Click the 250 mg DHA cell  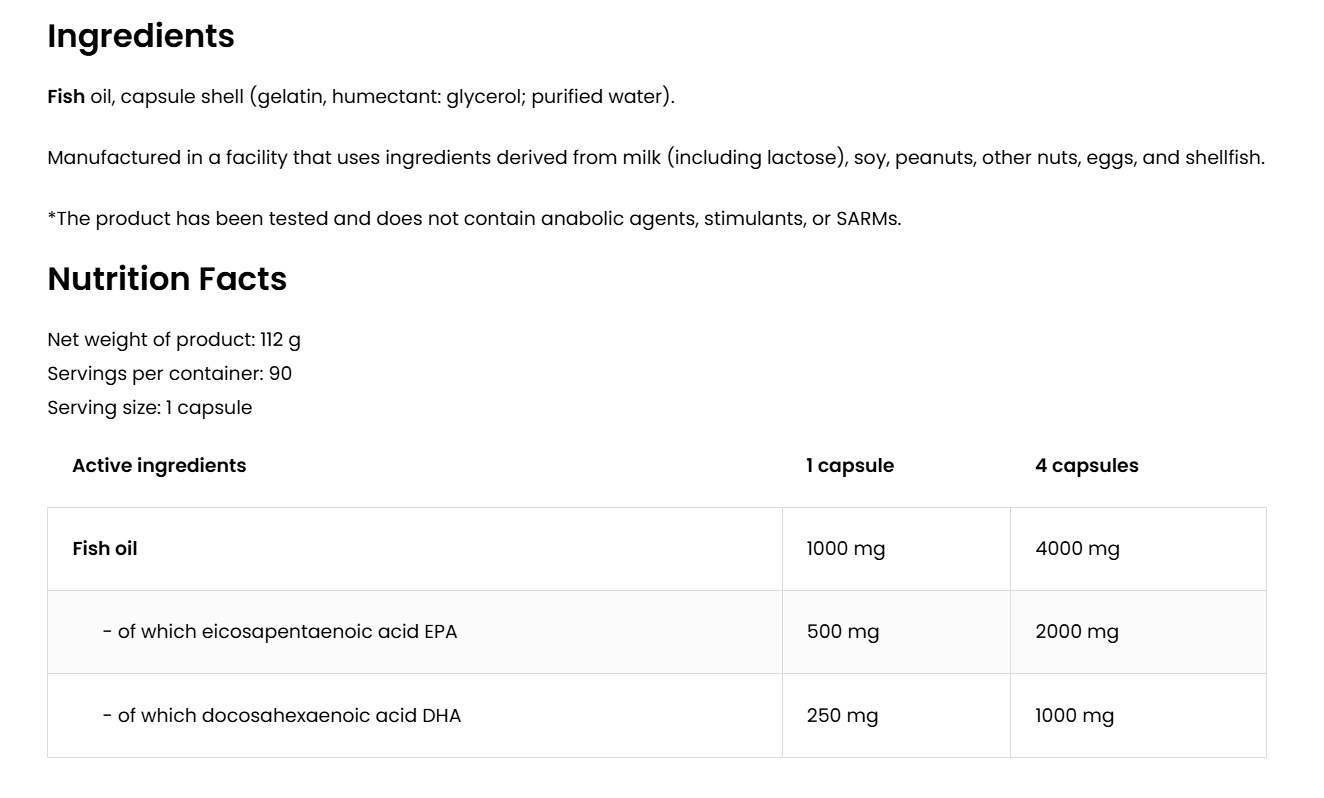tap(842, 716)
